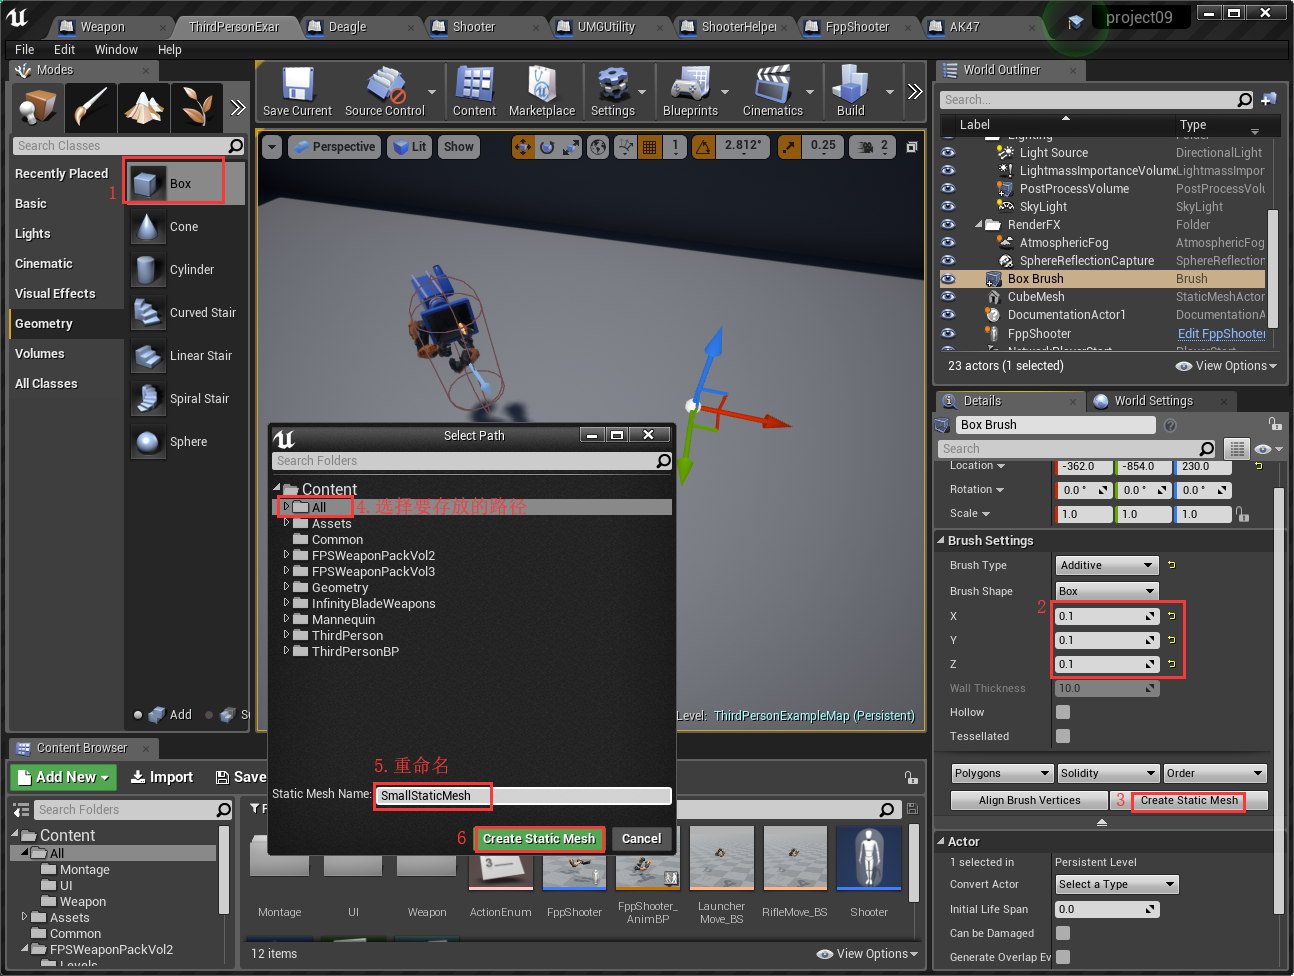Select Foliage mode leaf icon
This screenshot has width=1294, height=976.
[196, 107]
